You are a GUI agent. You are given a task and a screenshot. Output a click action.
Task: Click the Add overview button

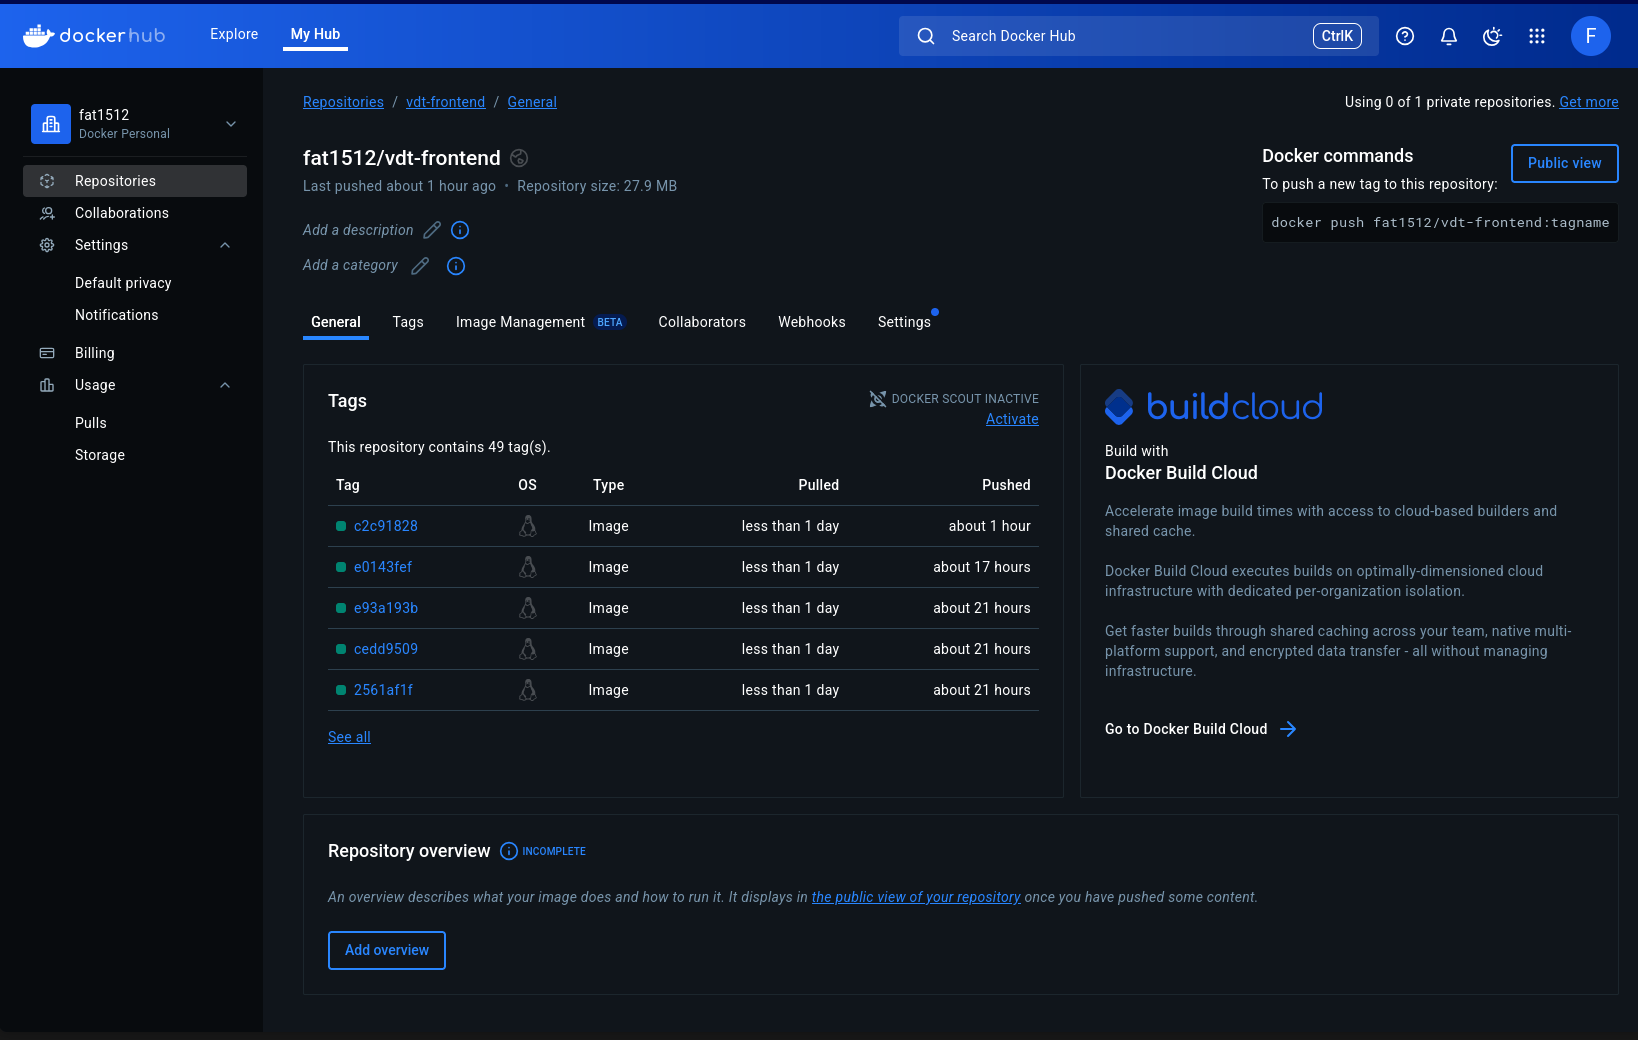click(387, 950)
